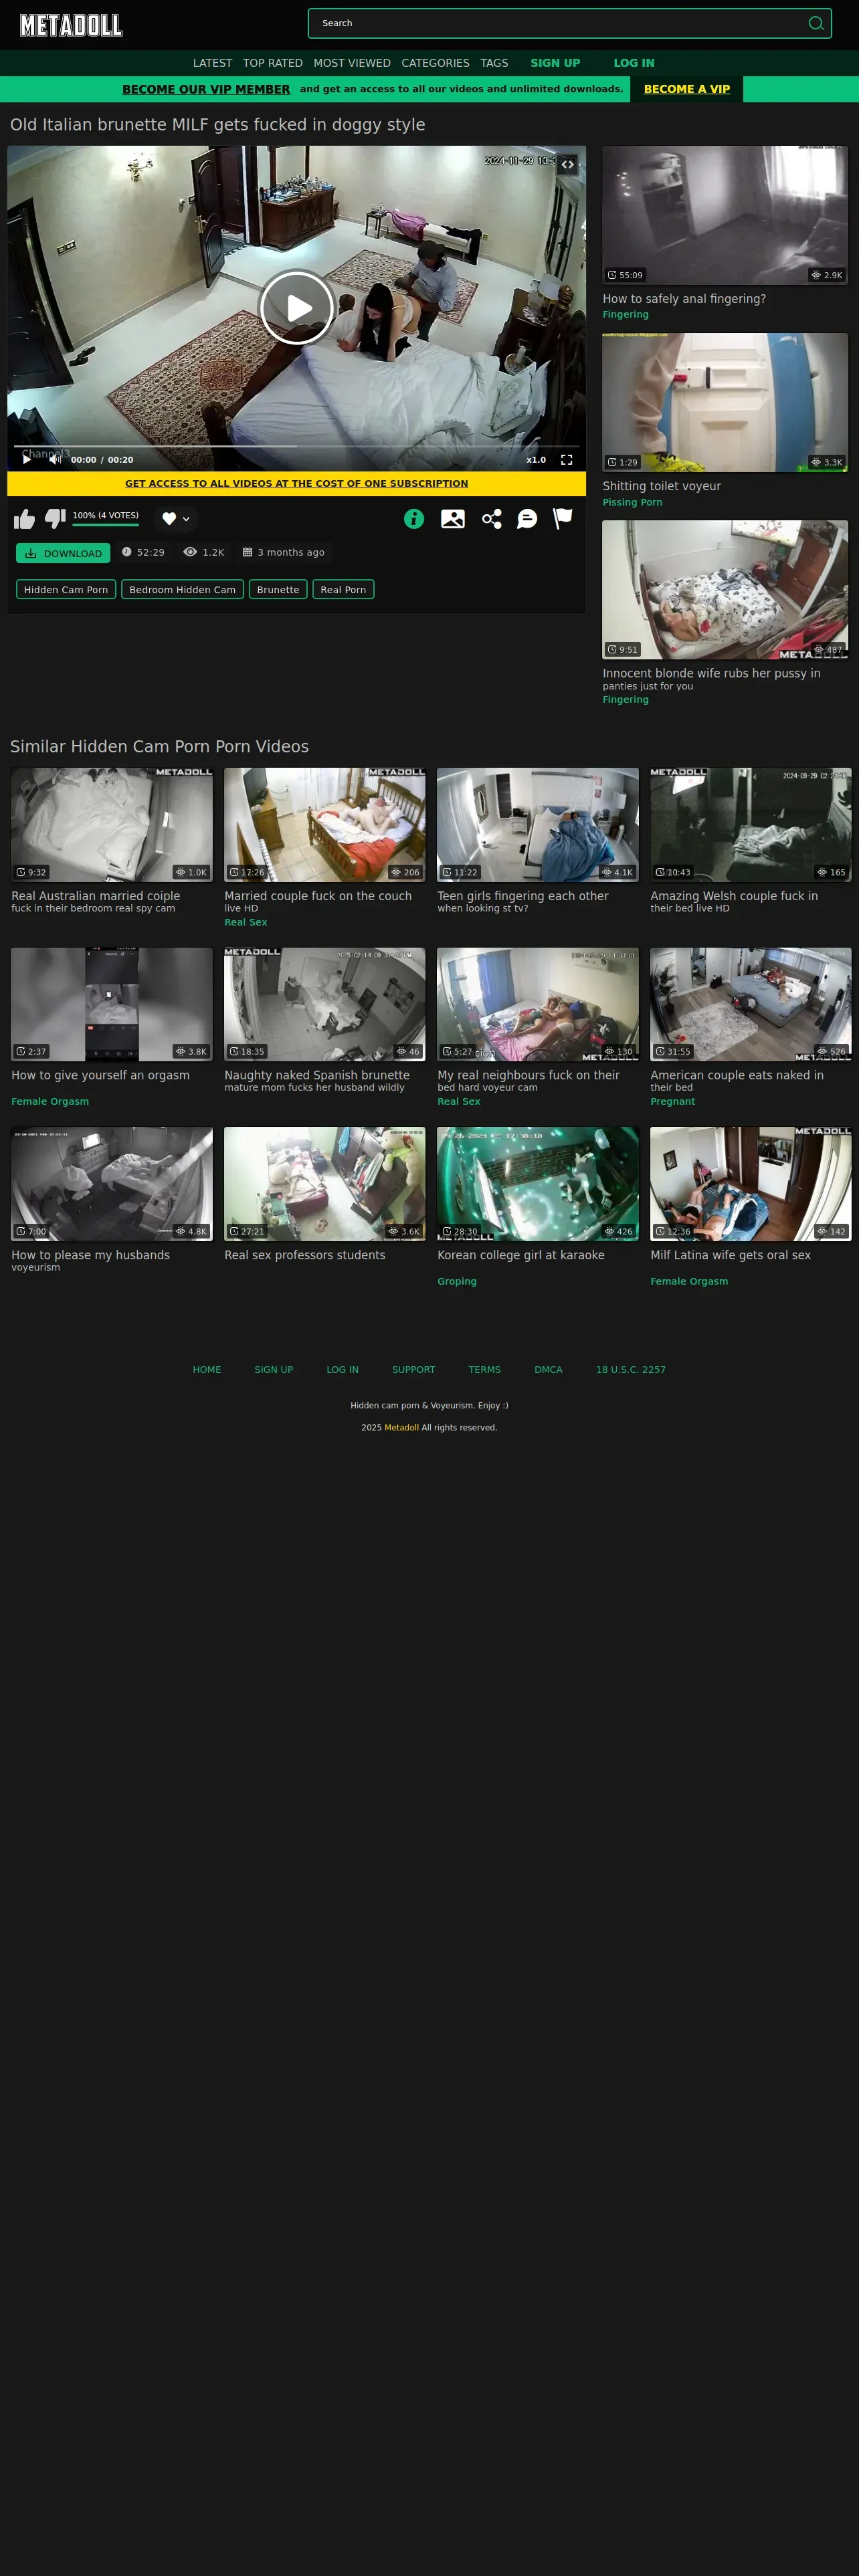Open the sidebar thumbnail with 1:29 duration
859x2576 pixels.
click(725, 402)
